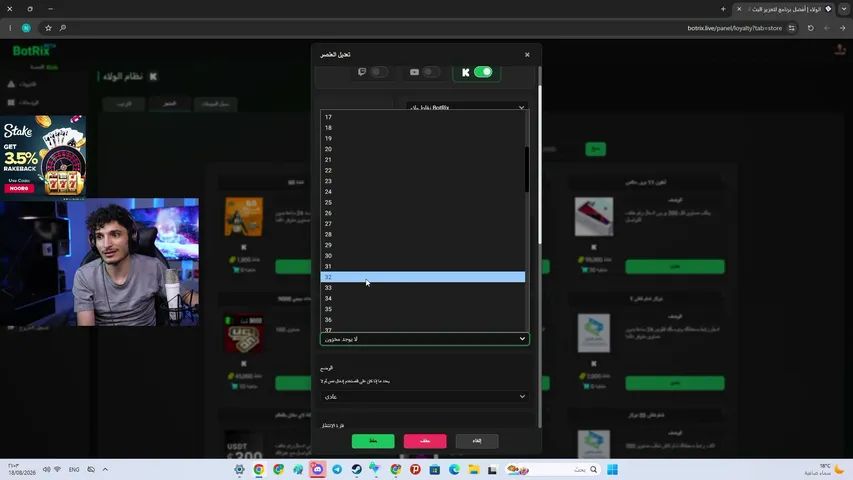This screenshot has height=480, width=853.
Task: Select 35 in the dropdown list
Action: pyautogui.click(x=423, y=309)
